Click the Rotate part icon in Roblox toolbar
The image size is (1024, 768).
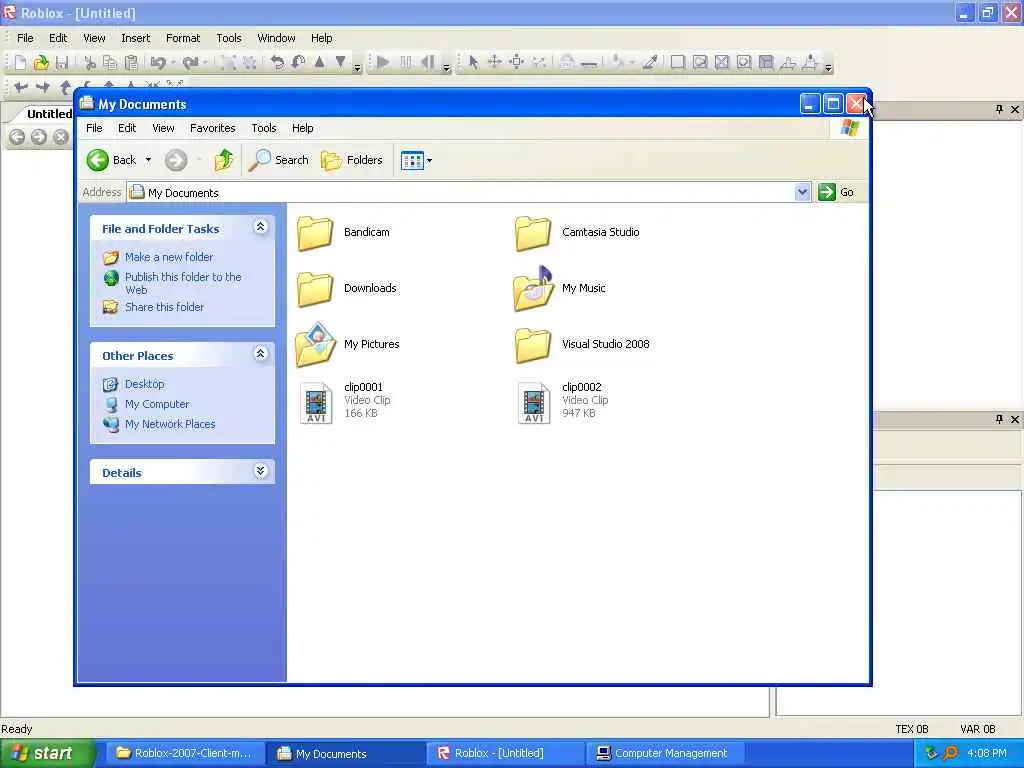277,63
